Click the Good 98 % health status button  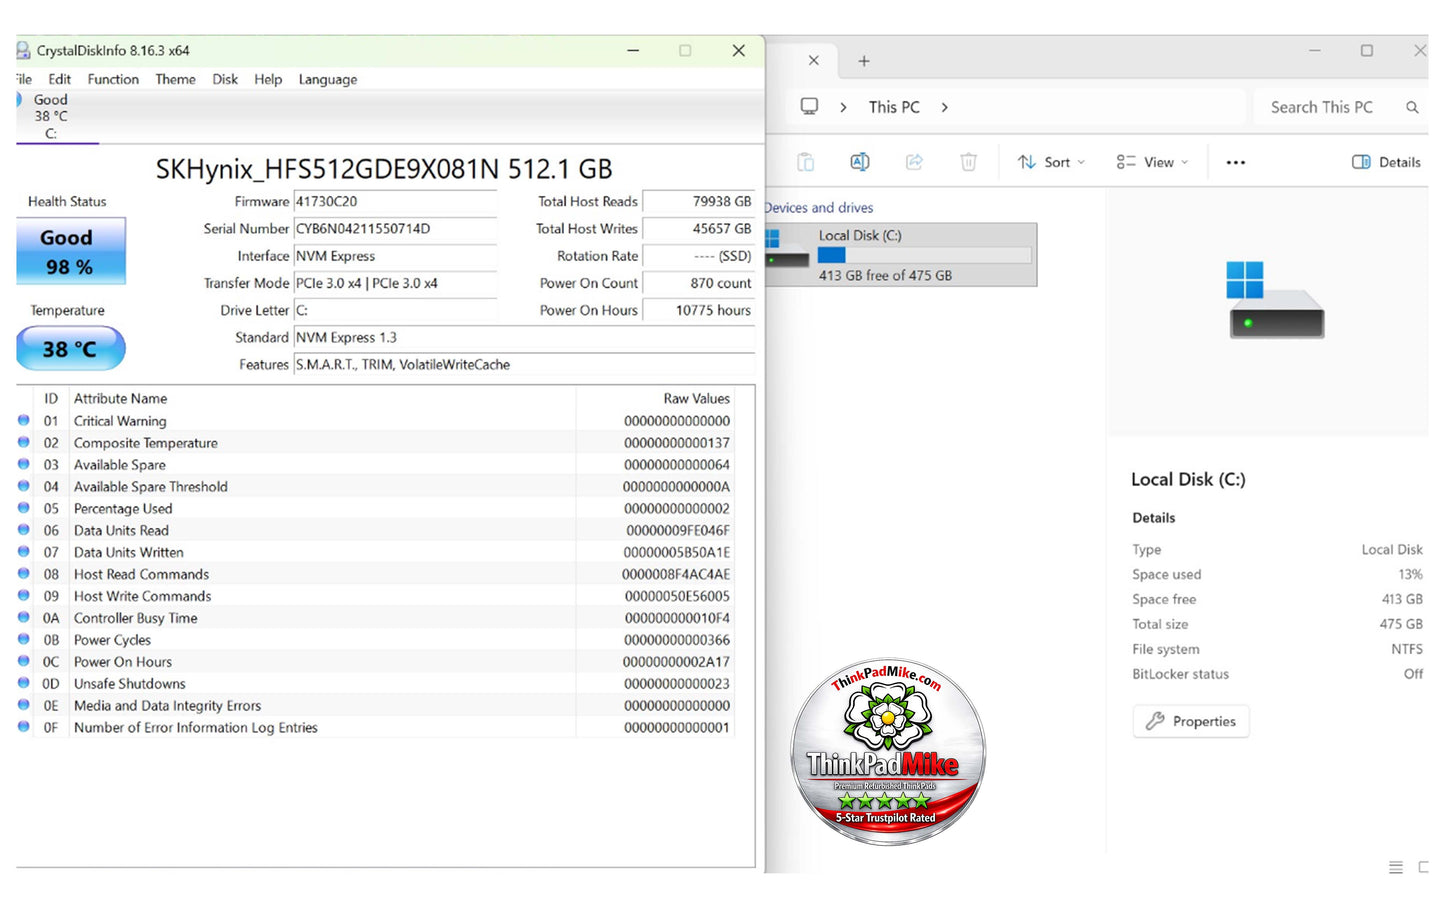71,251
